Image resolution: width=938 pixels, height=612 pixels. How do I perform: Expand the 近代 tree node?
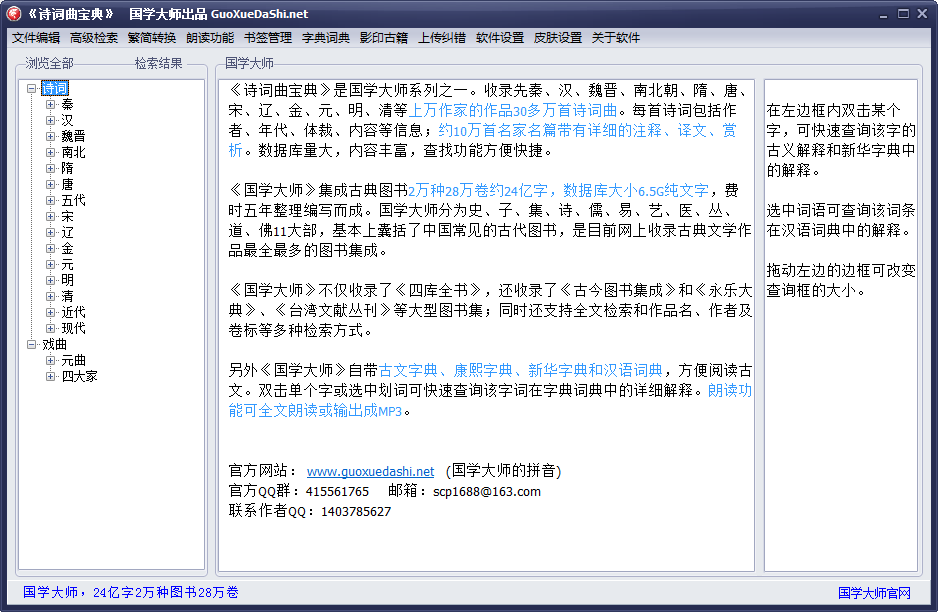click(51, 312)
